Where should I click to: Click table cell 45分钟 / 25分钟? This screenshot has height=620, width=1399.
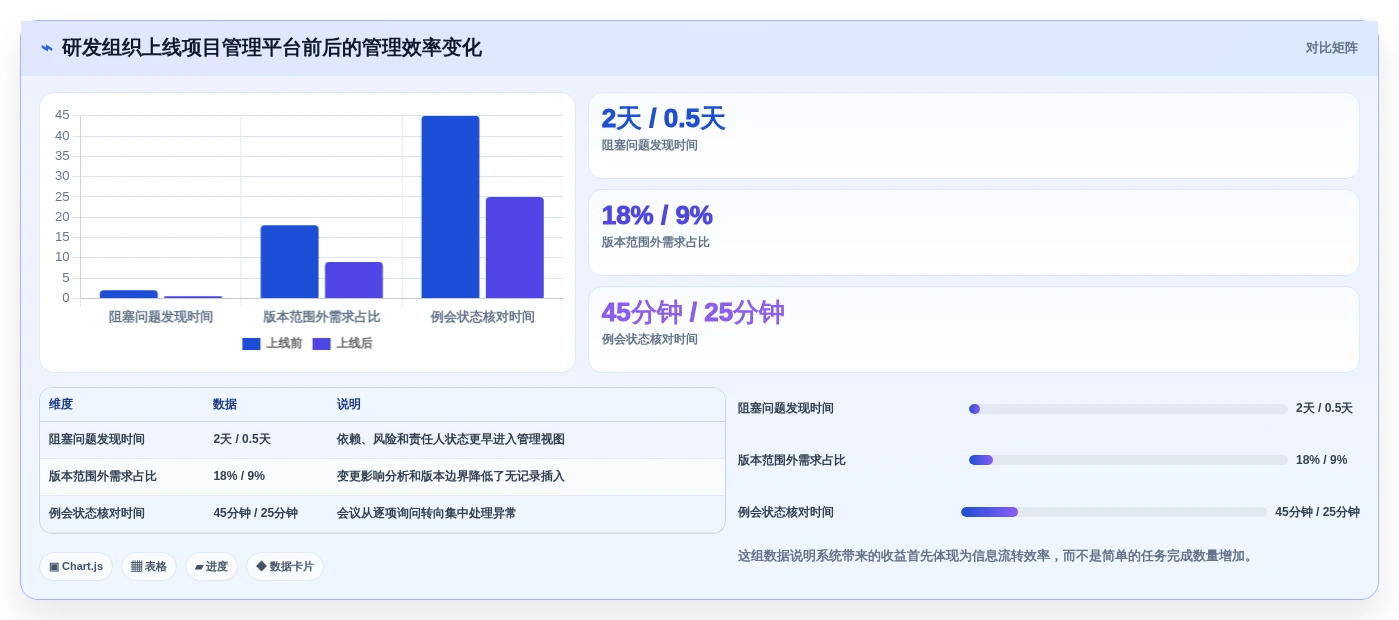(255, 513)
